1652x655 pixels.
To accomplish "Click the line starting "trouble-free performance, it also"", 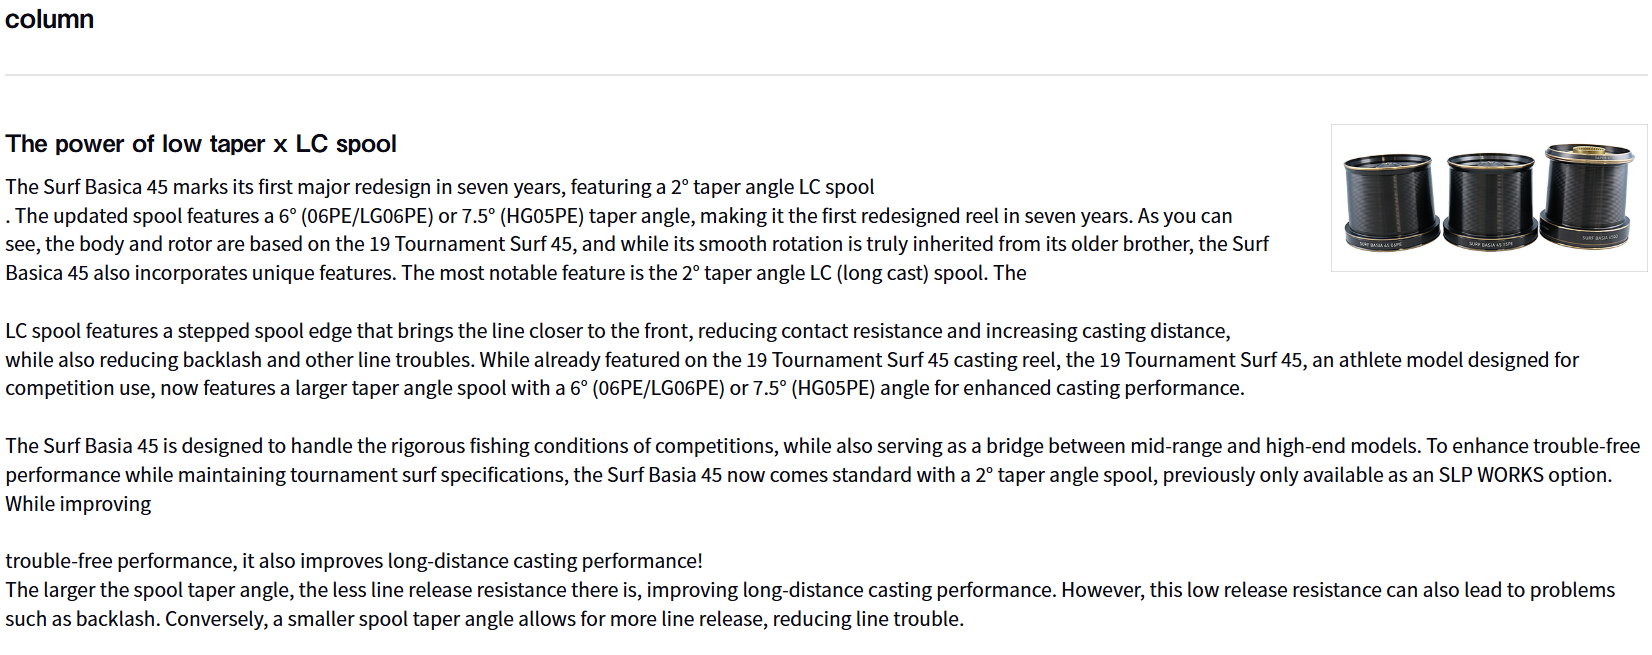I will (353, 561).
